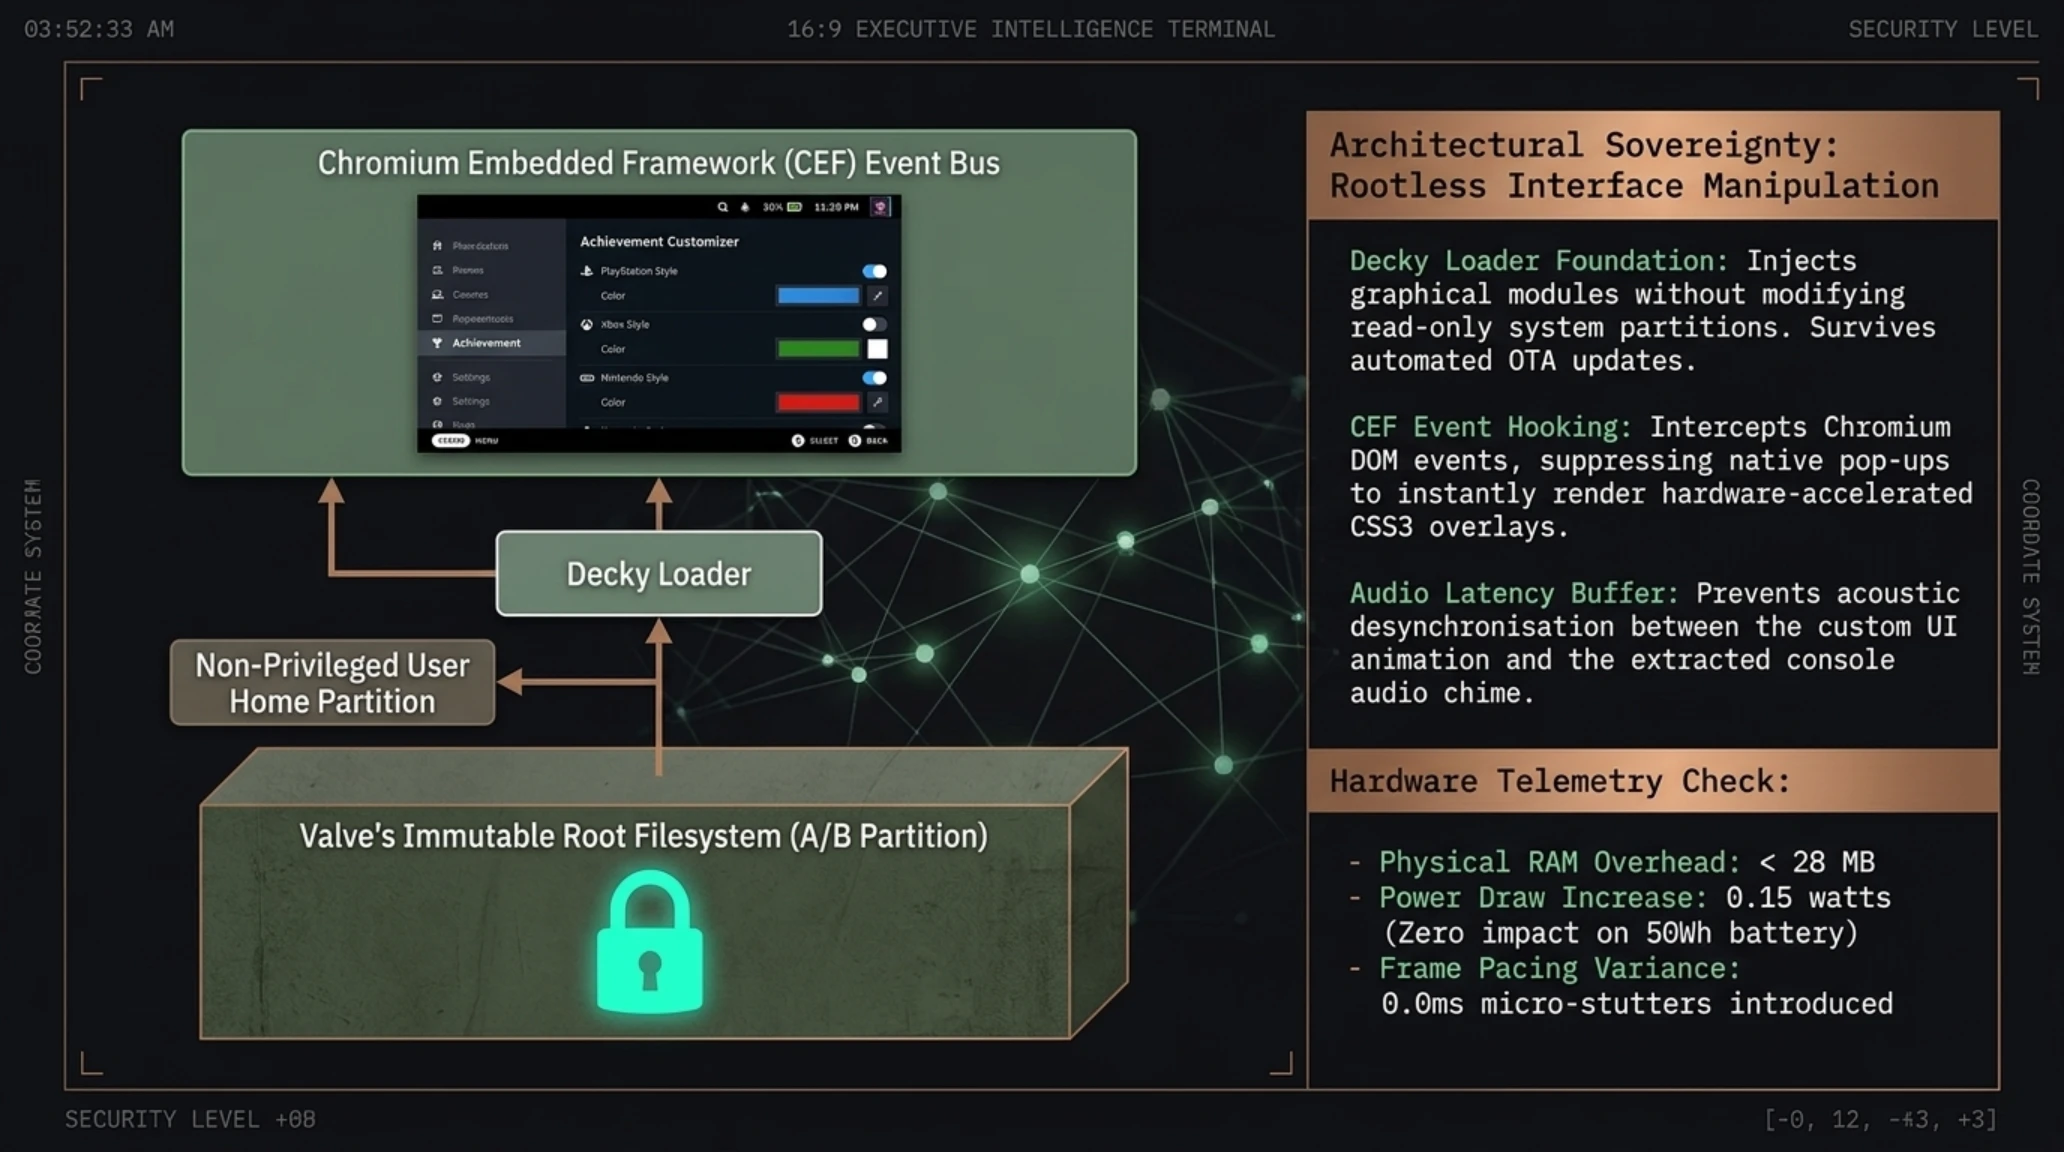The height and width of the screenshot is (1152, 2064).
Task: Click the Nintendo controller icon
Action: pos(587,378)
